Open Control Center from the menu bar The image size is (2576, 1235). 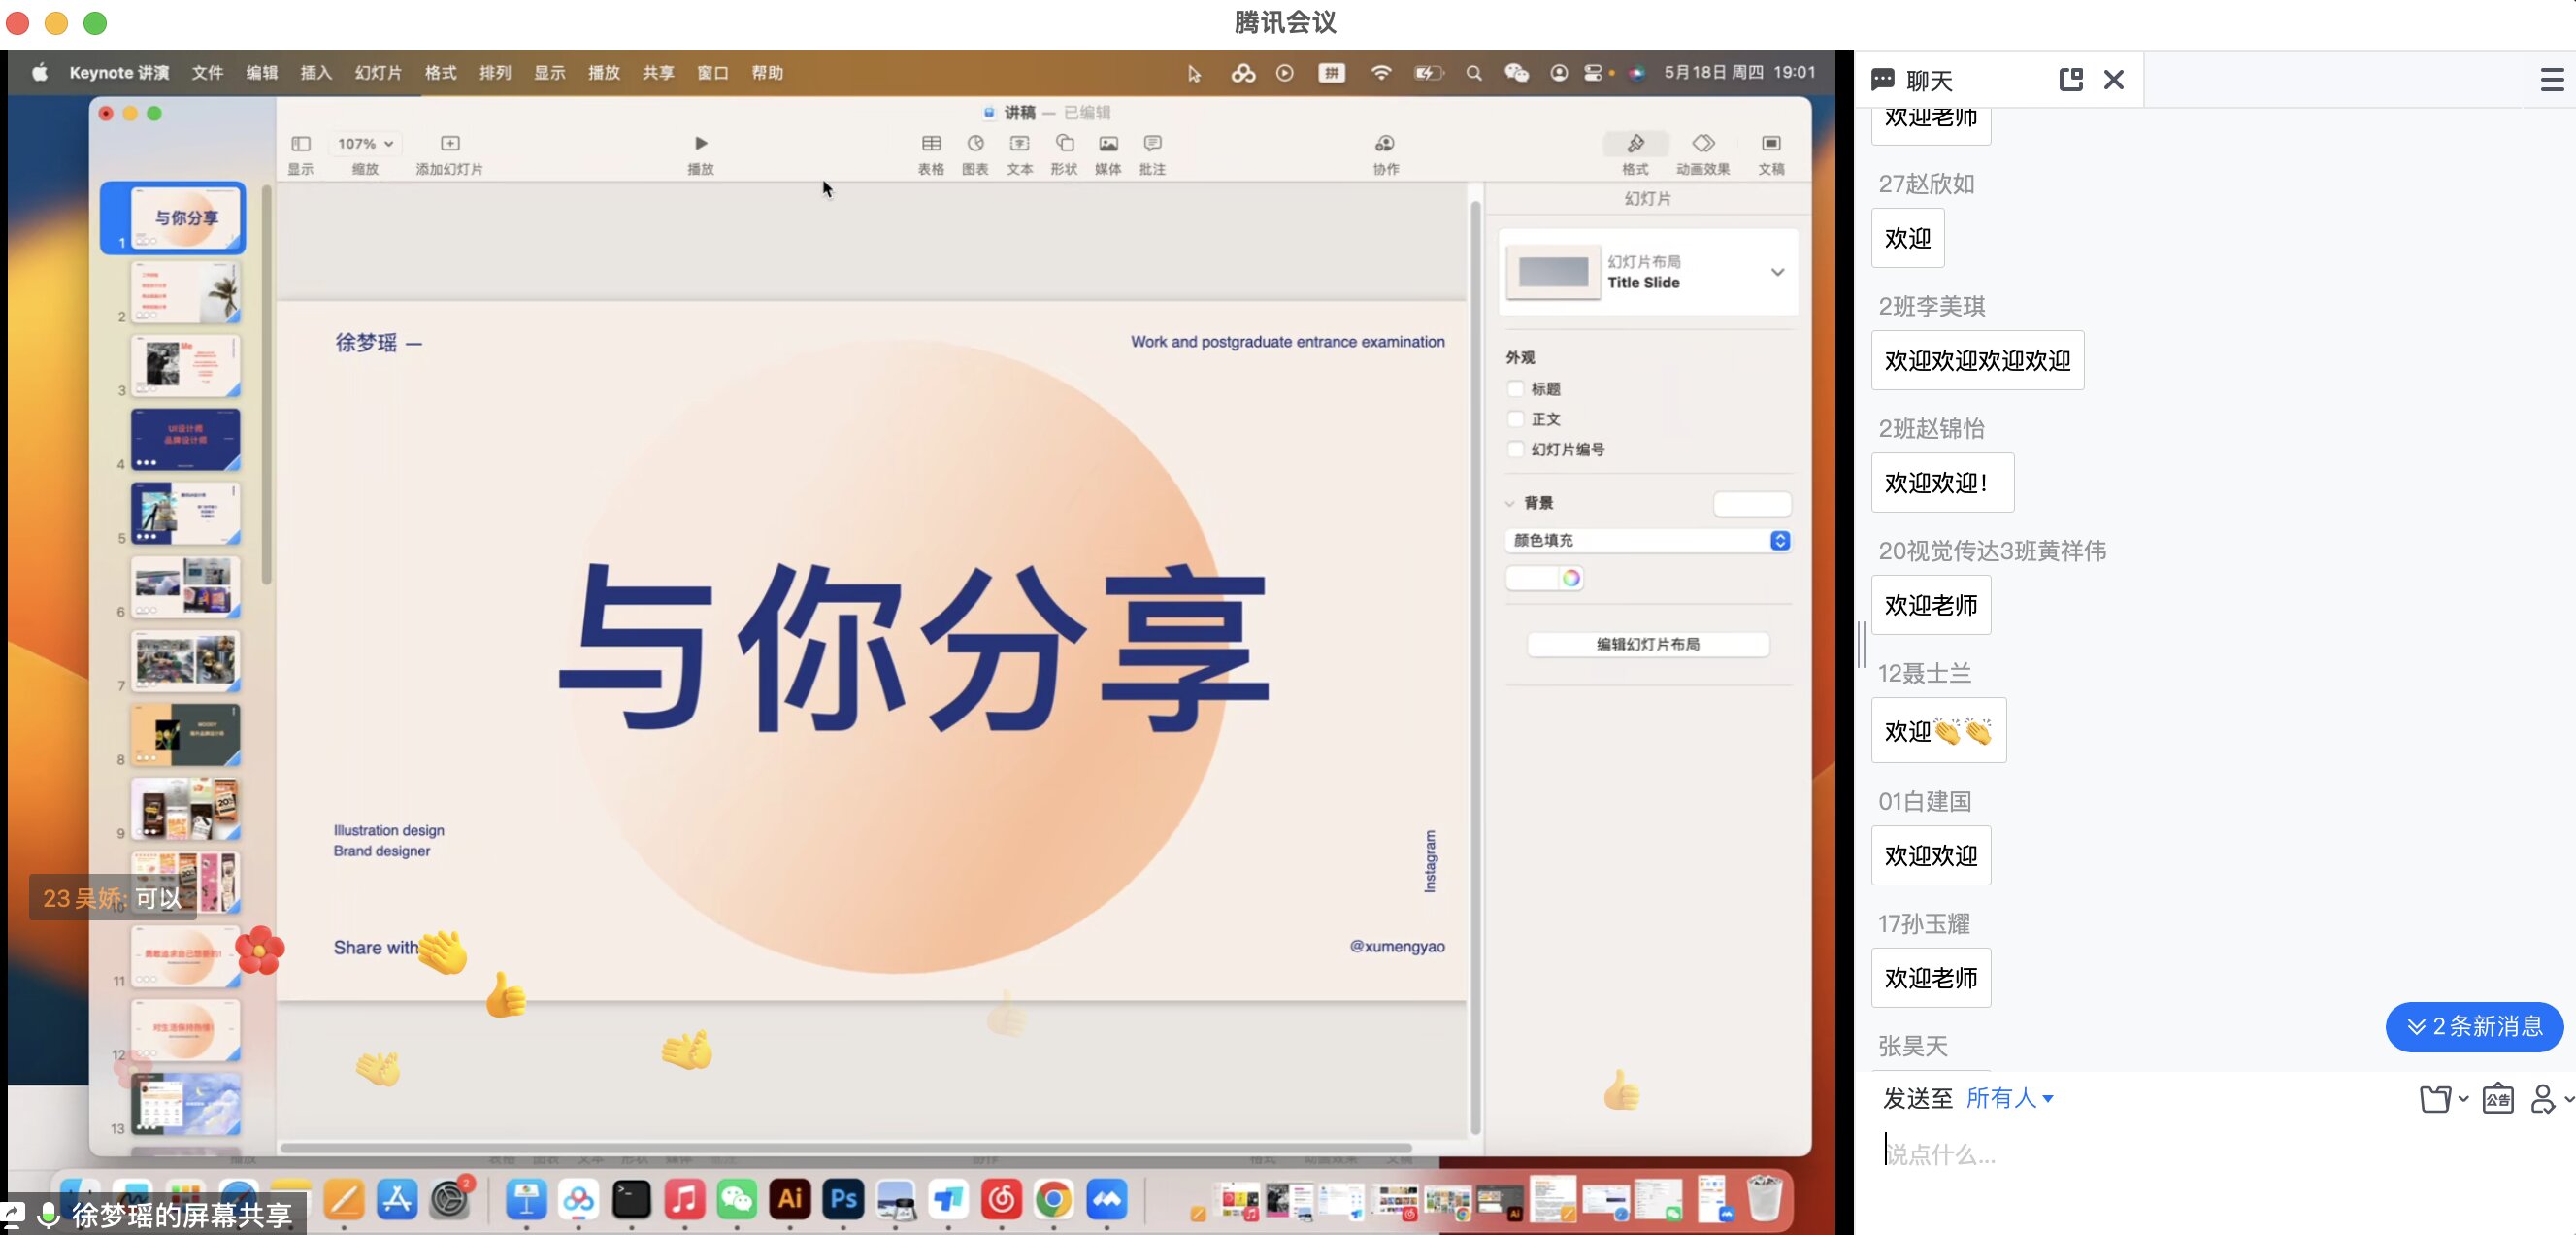coord(1592,73)
